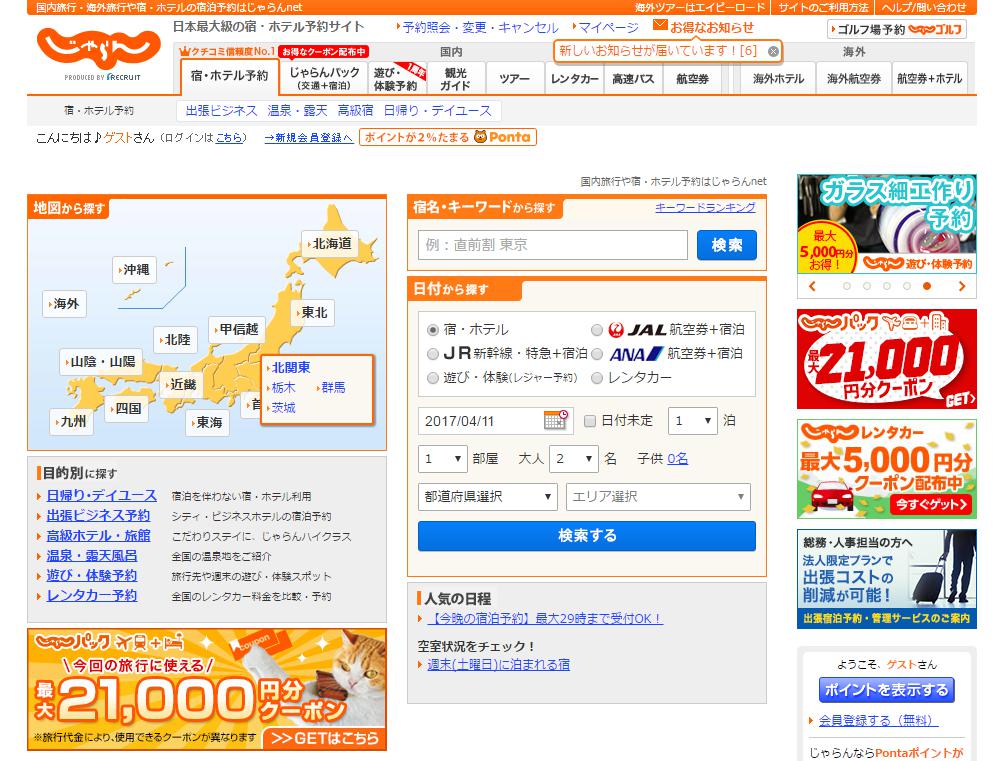Open 遊び・体験予約 tab

tap(398, 78)
